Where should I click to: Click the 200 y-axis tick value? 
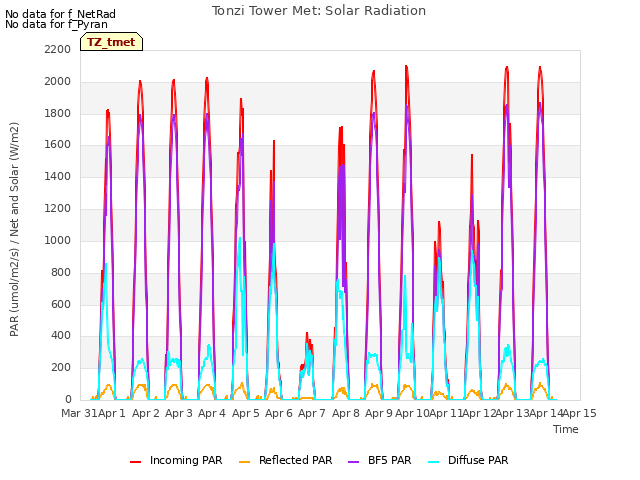coord(61,367)
